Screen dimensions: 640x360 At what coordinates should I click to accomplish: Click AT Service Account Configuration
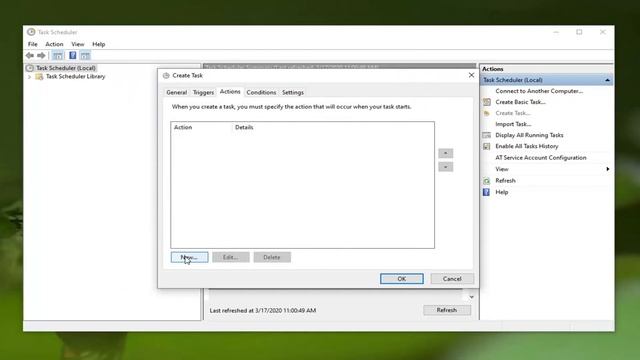pyautogui.click(x=541, y=158)
